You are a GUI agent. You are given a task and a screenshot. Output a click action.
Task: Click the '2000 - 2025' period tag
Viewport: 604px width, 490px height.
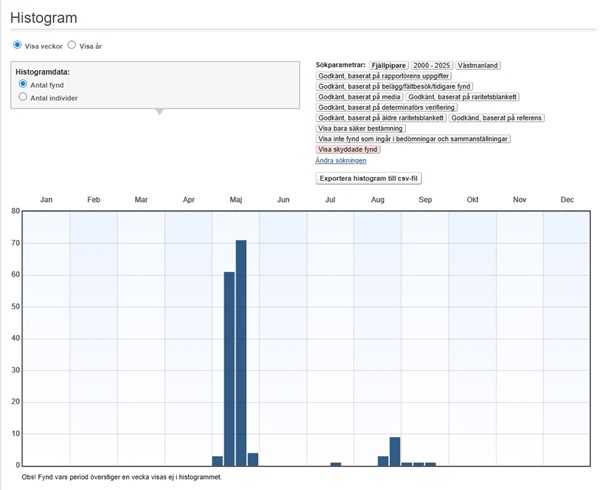pyautogui.click(x=434, y=65)
